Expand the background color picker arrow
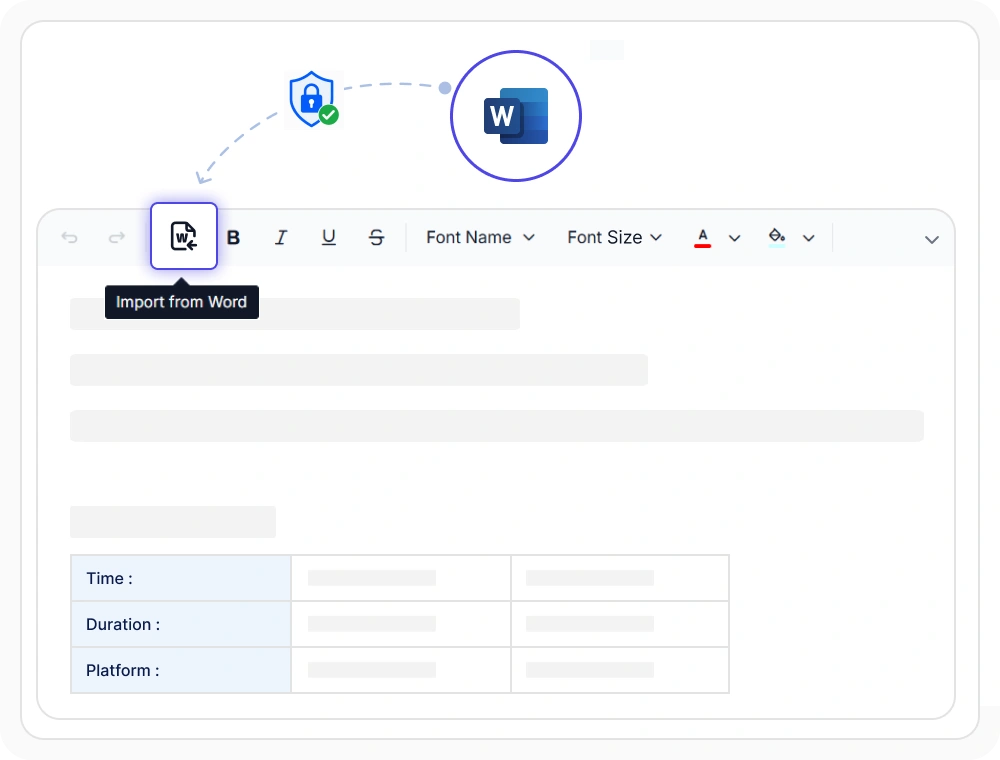This screenshot has height=760, width=1000. [809, 238]
